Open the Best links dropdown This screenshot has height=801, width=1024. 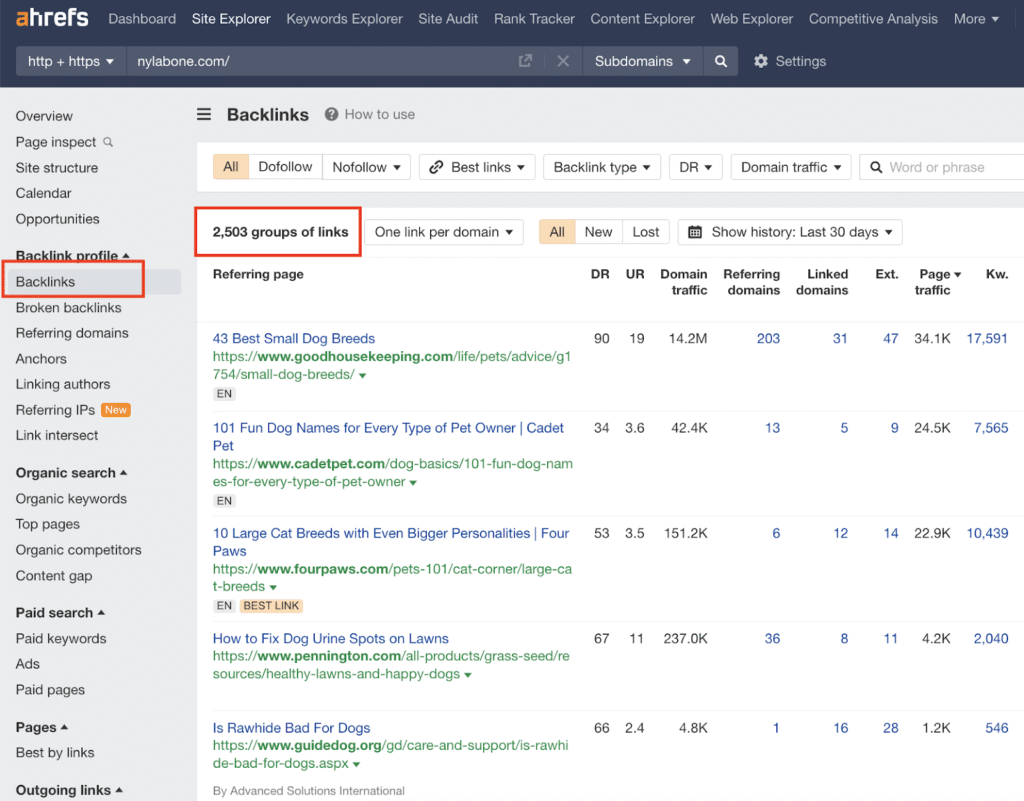click(477, 167)
